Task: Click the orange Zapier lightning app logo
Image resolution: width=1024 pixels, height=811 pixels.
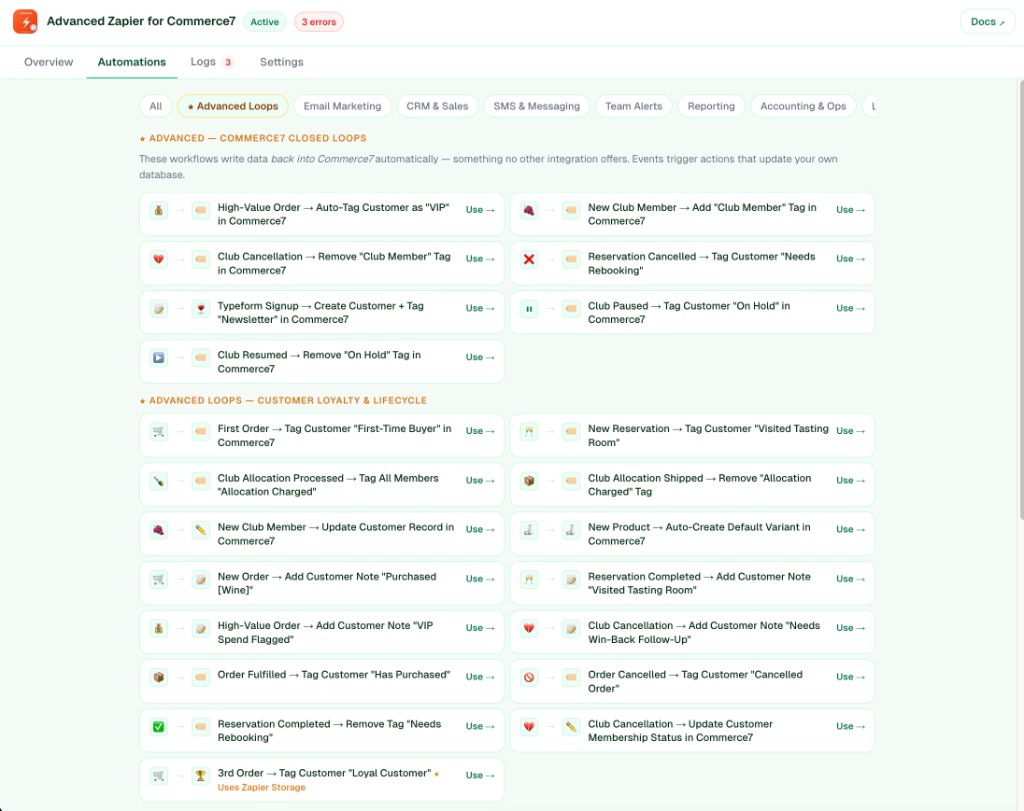Action: (25, 22)
